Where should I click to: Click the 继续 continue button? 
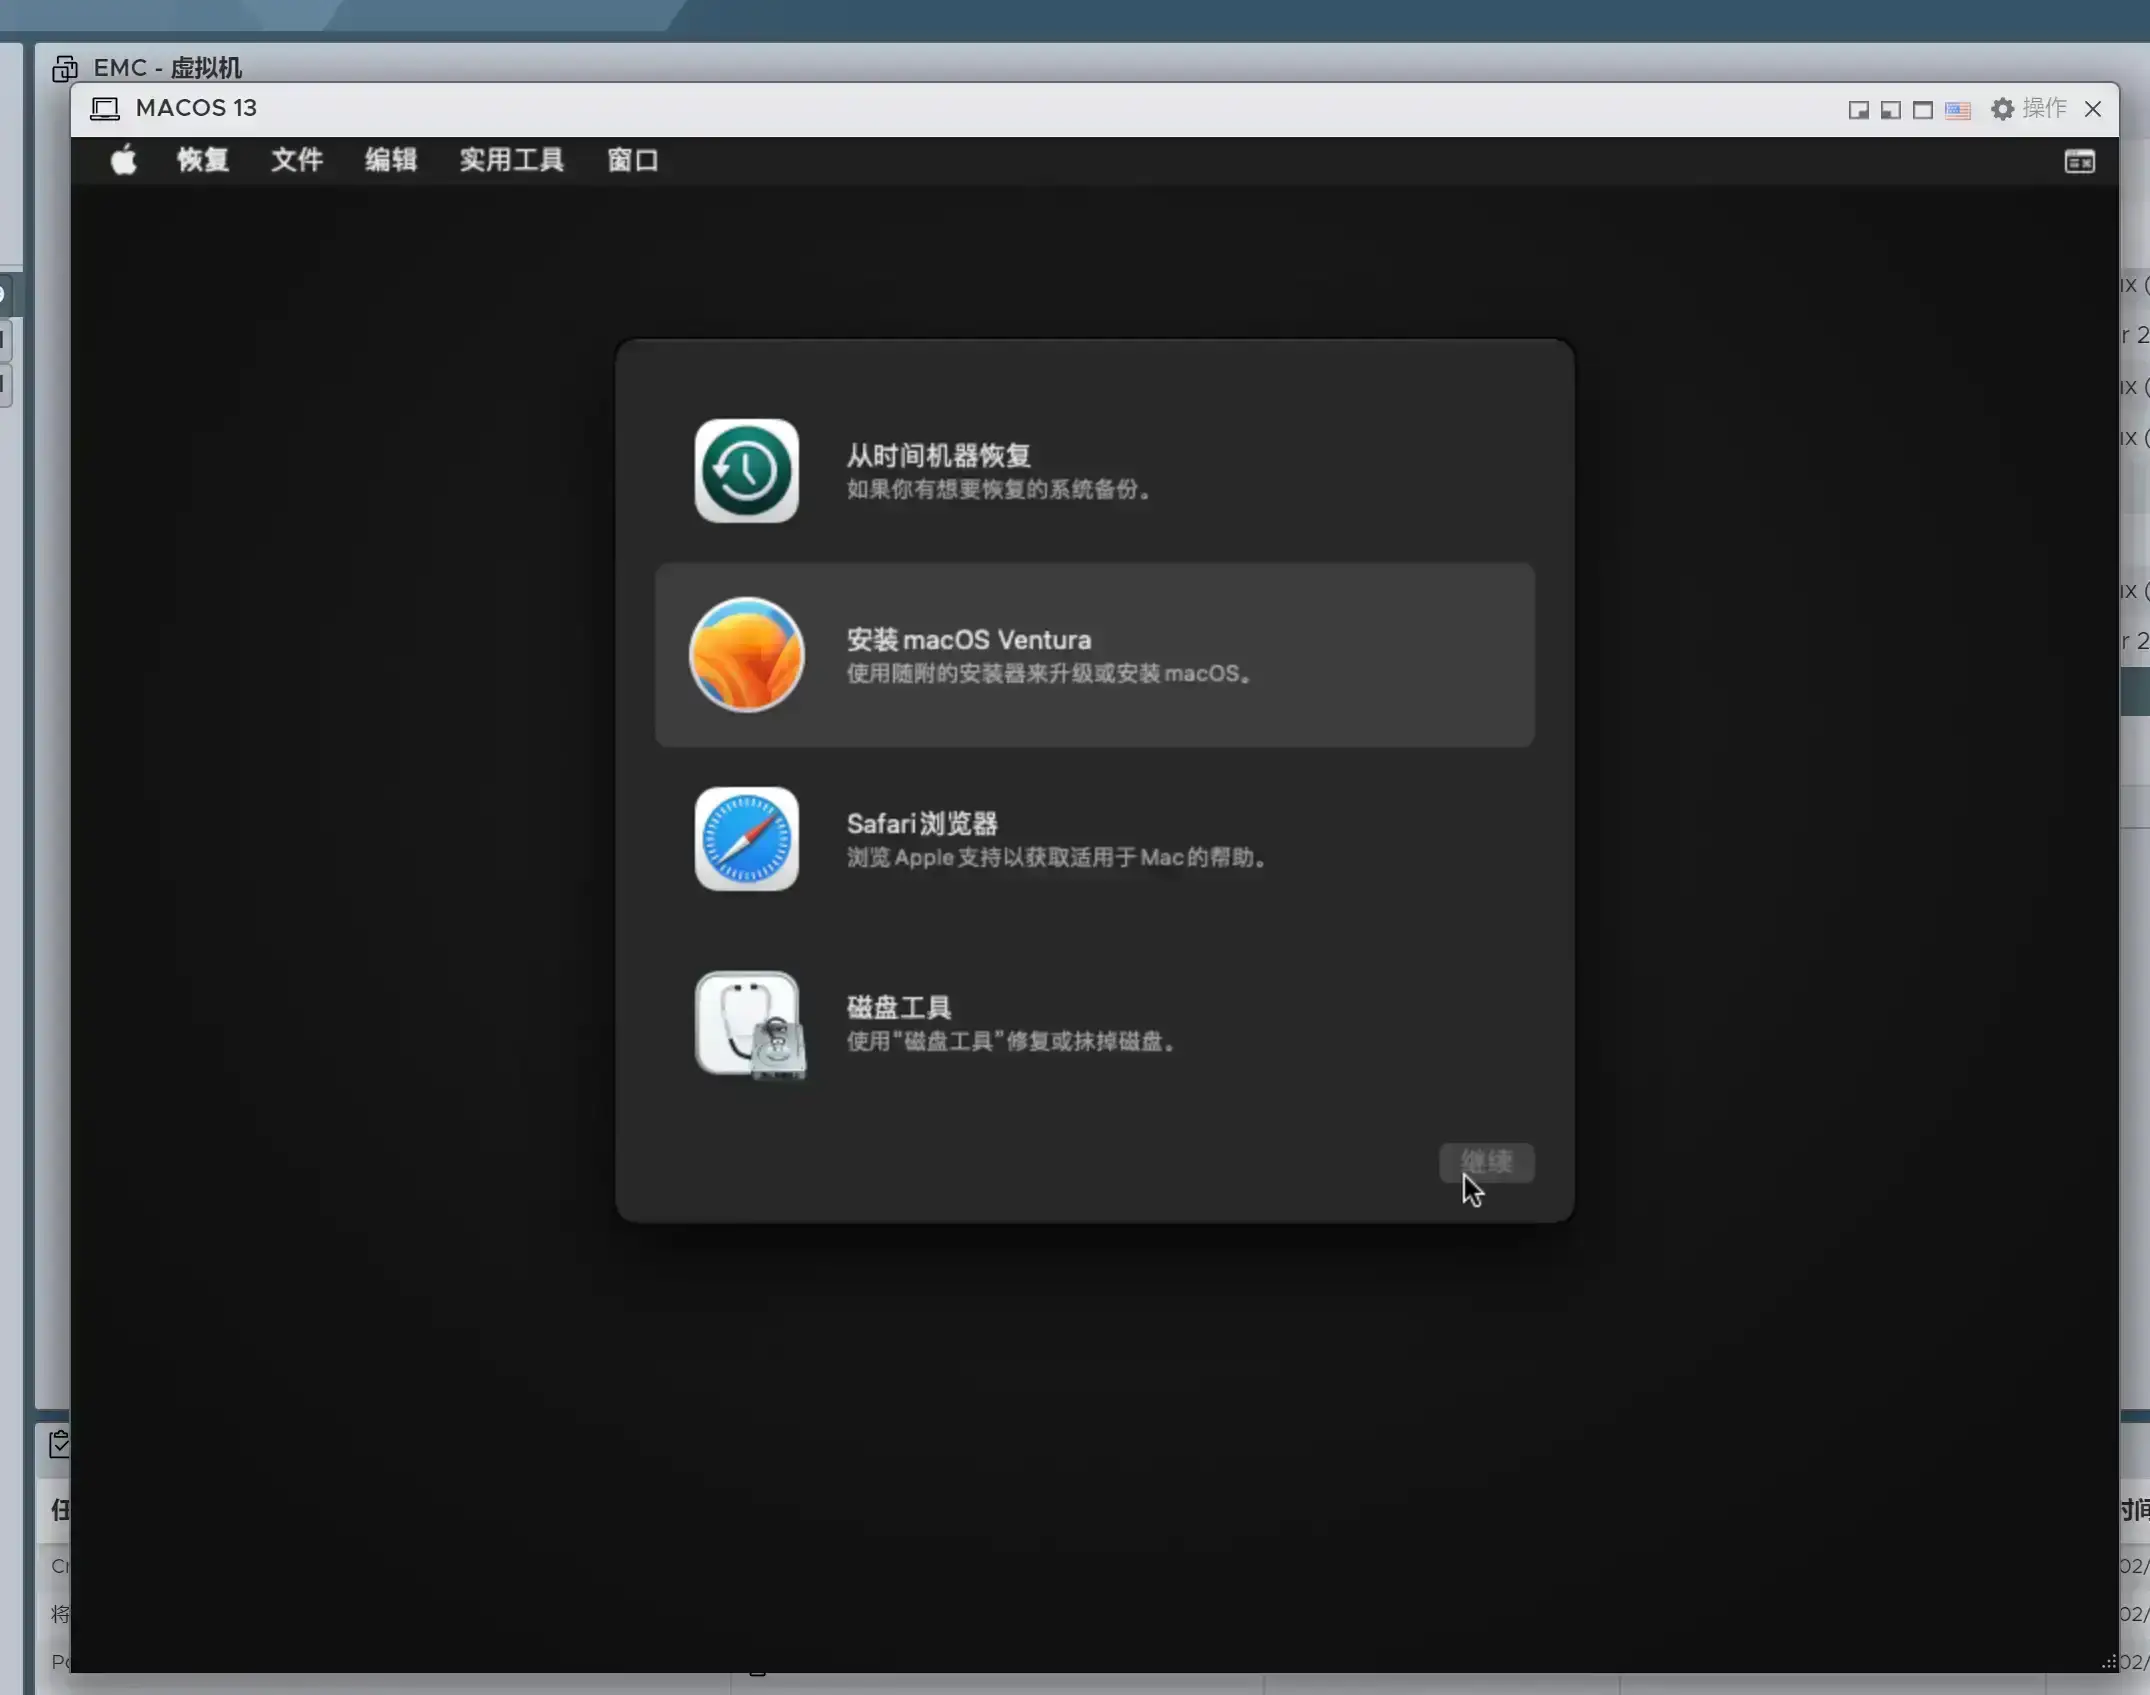click(x=1486, y=1162)
